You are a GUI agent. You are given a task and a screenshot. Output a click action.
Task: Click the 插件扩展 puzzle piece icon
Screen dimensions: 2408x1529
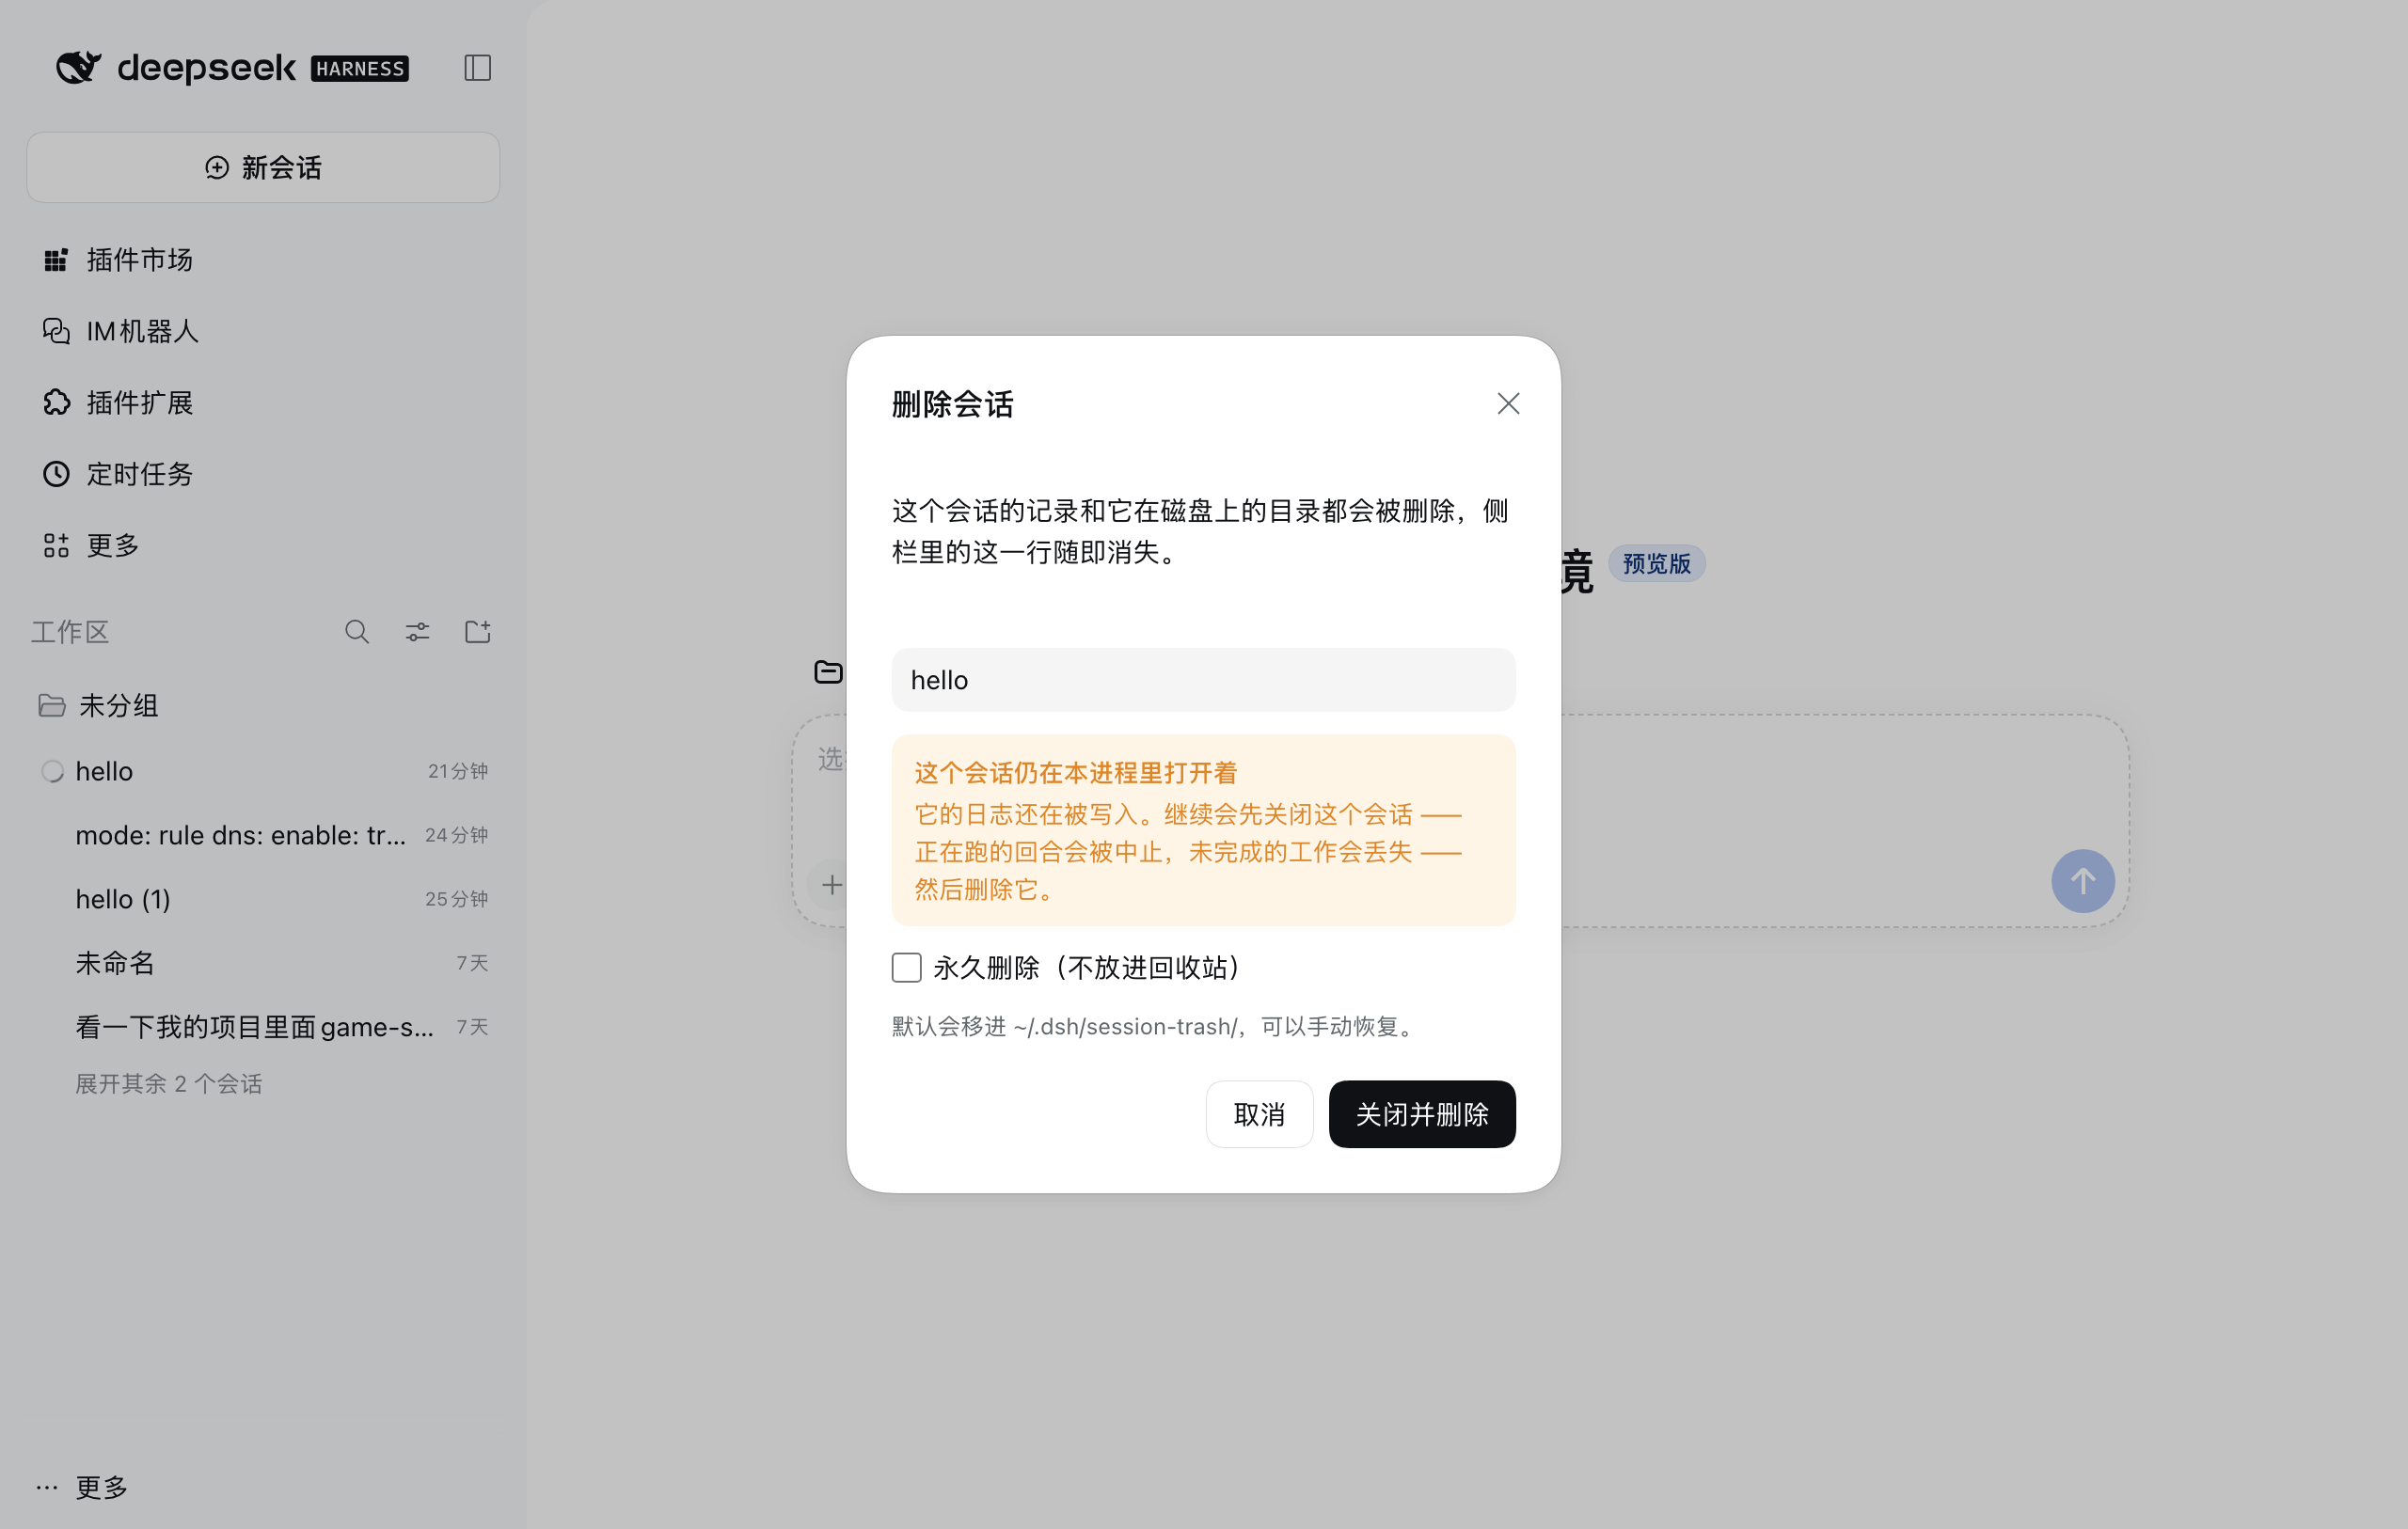pyautogui.click(x=56, y=402)
